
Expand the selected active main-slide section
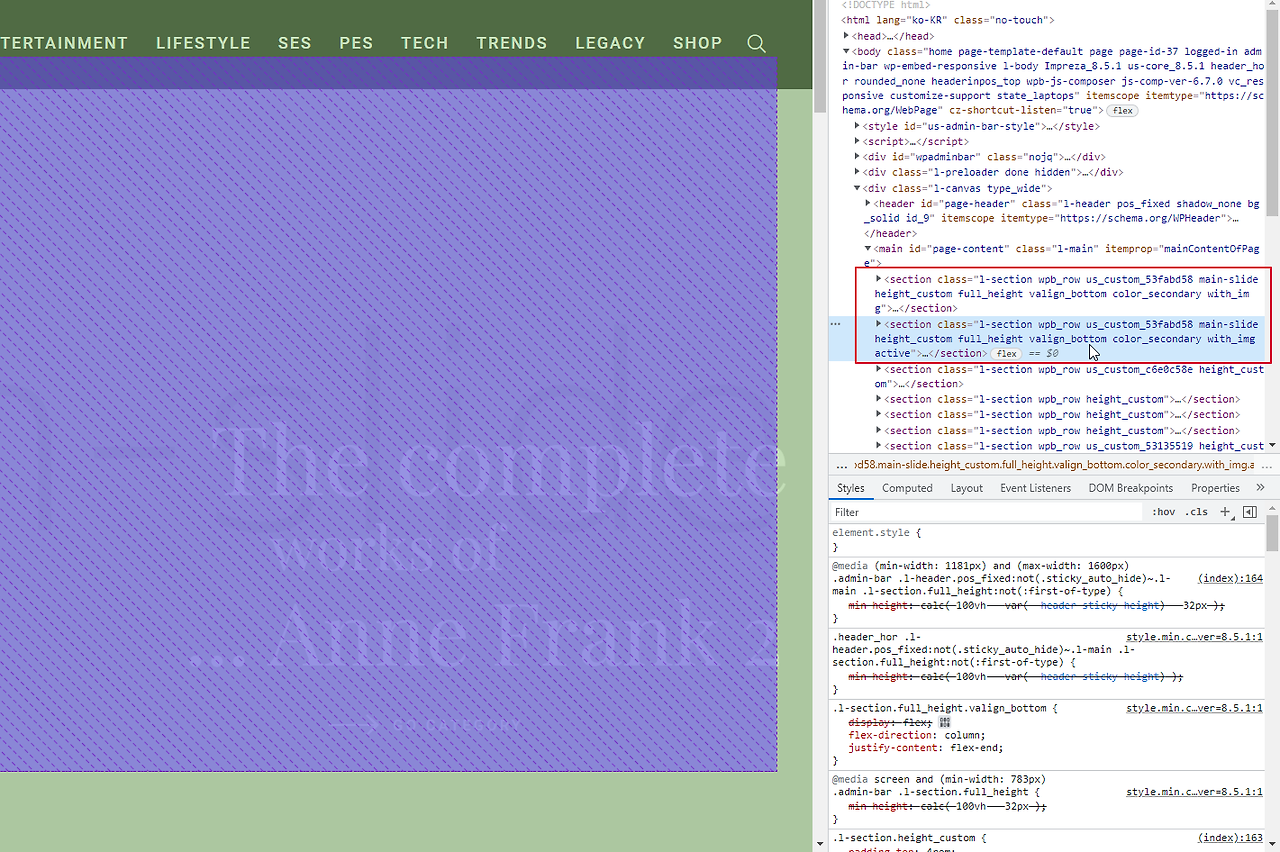click(879, 324)
